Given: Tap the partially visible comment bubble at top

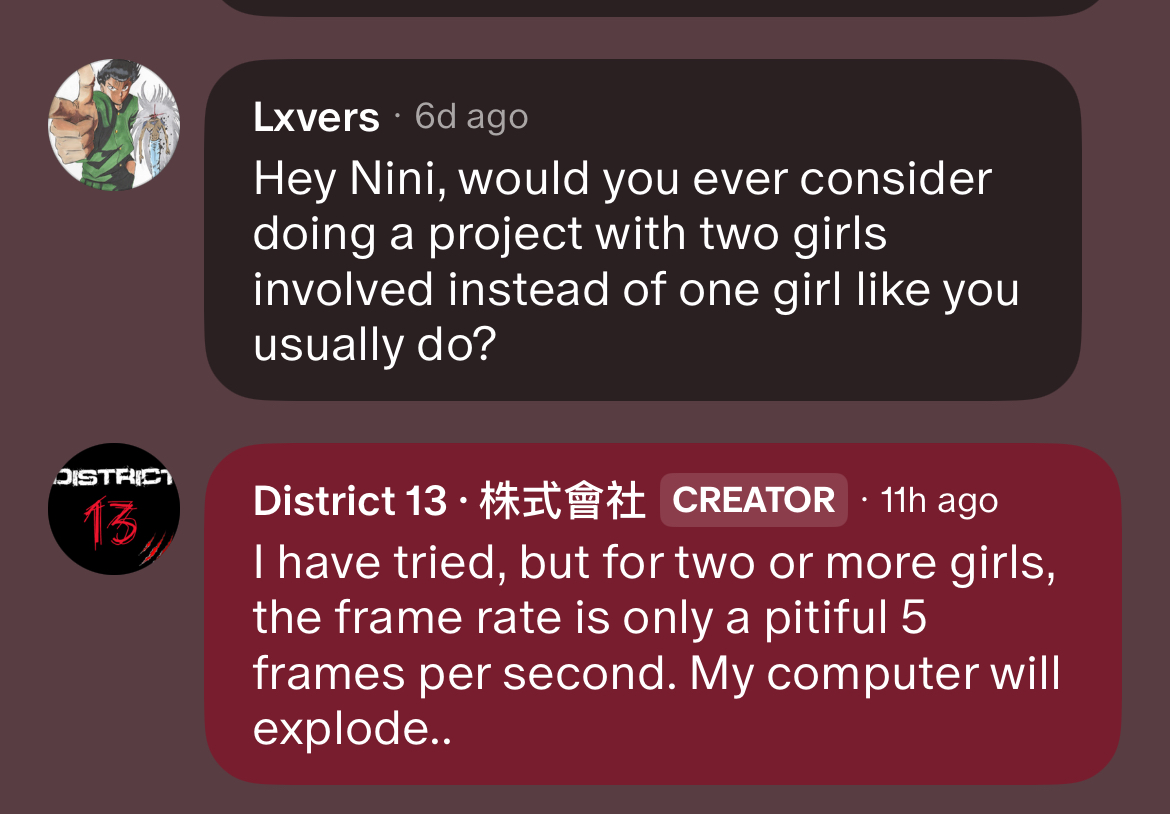Looking at the screenshot, I should coord(660,6).
